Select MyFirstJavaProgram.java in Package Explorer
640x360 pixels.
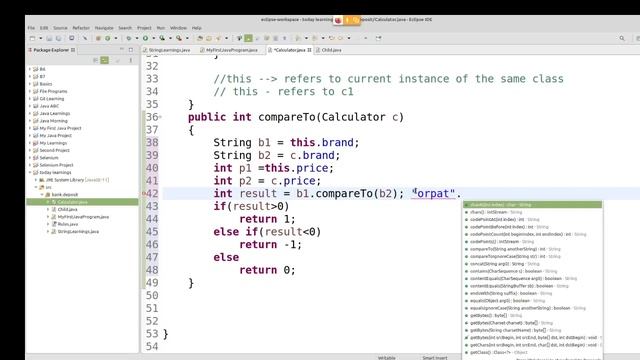click(x=83, y=217)
